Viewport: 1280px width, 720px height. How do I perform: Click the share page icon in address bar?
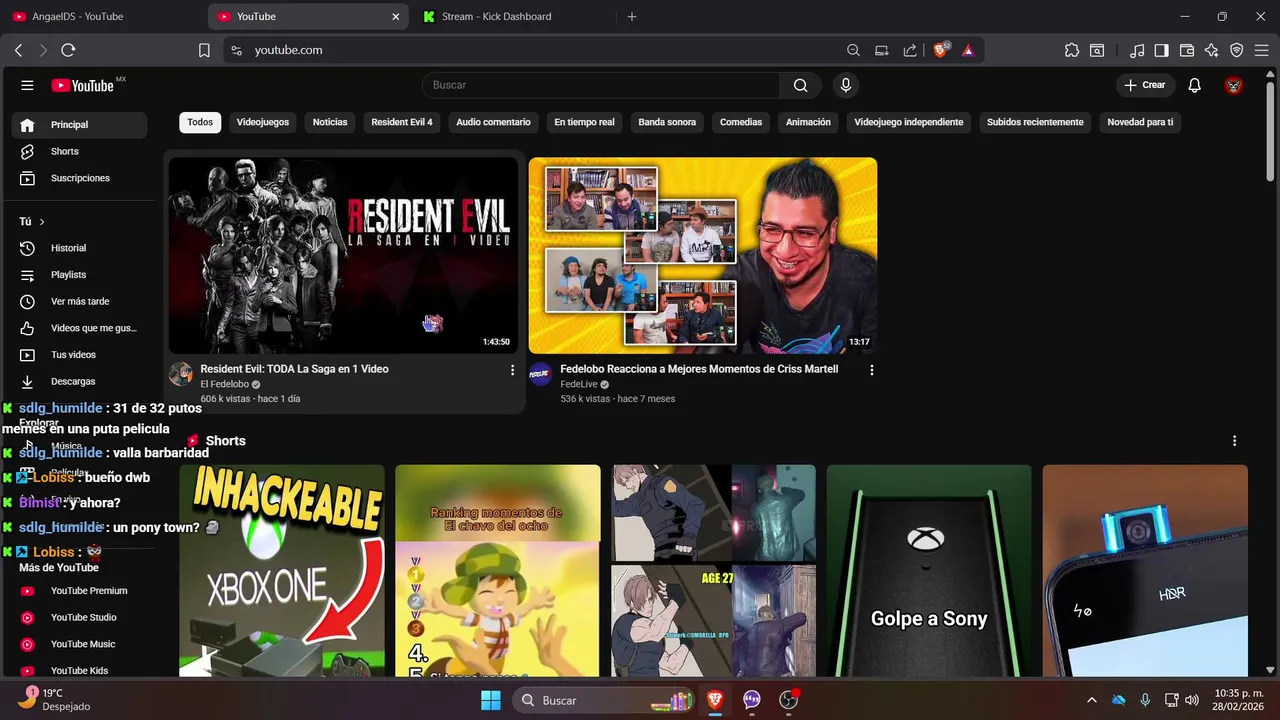point(910,50)
